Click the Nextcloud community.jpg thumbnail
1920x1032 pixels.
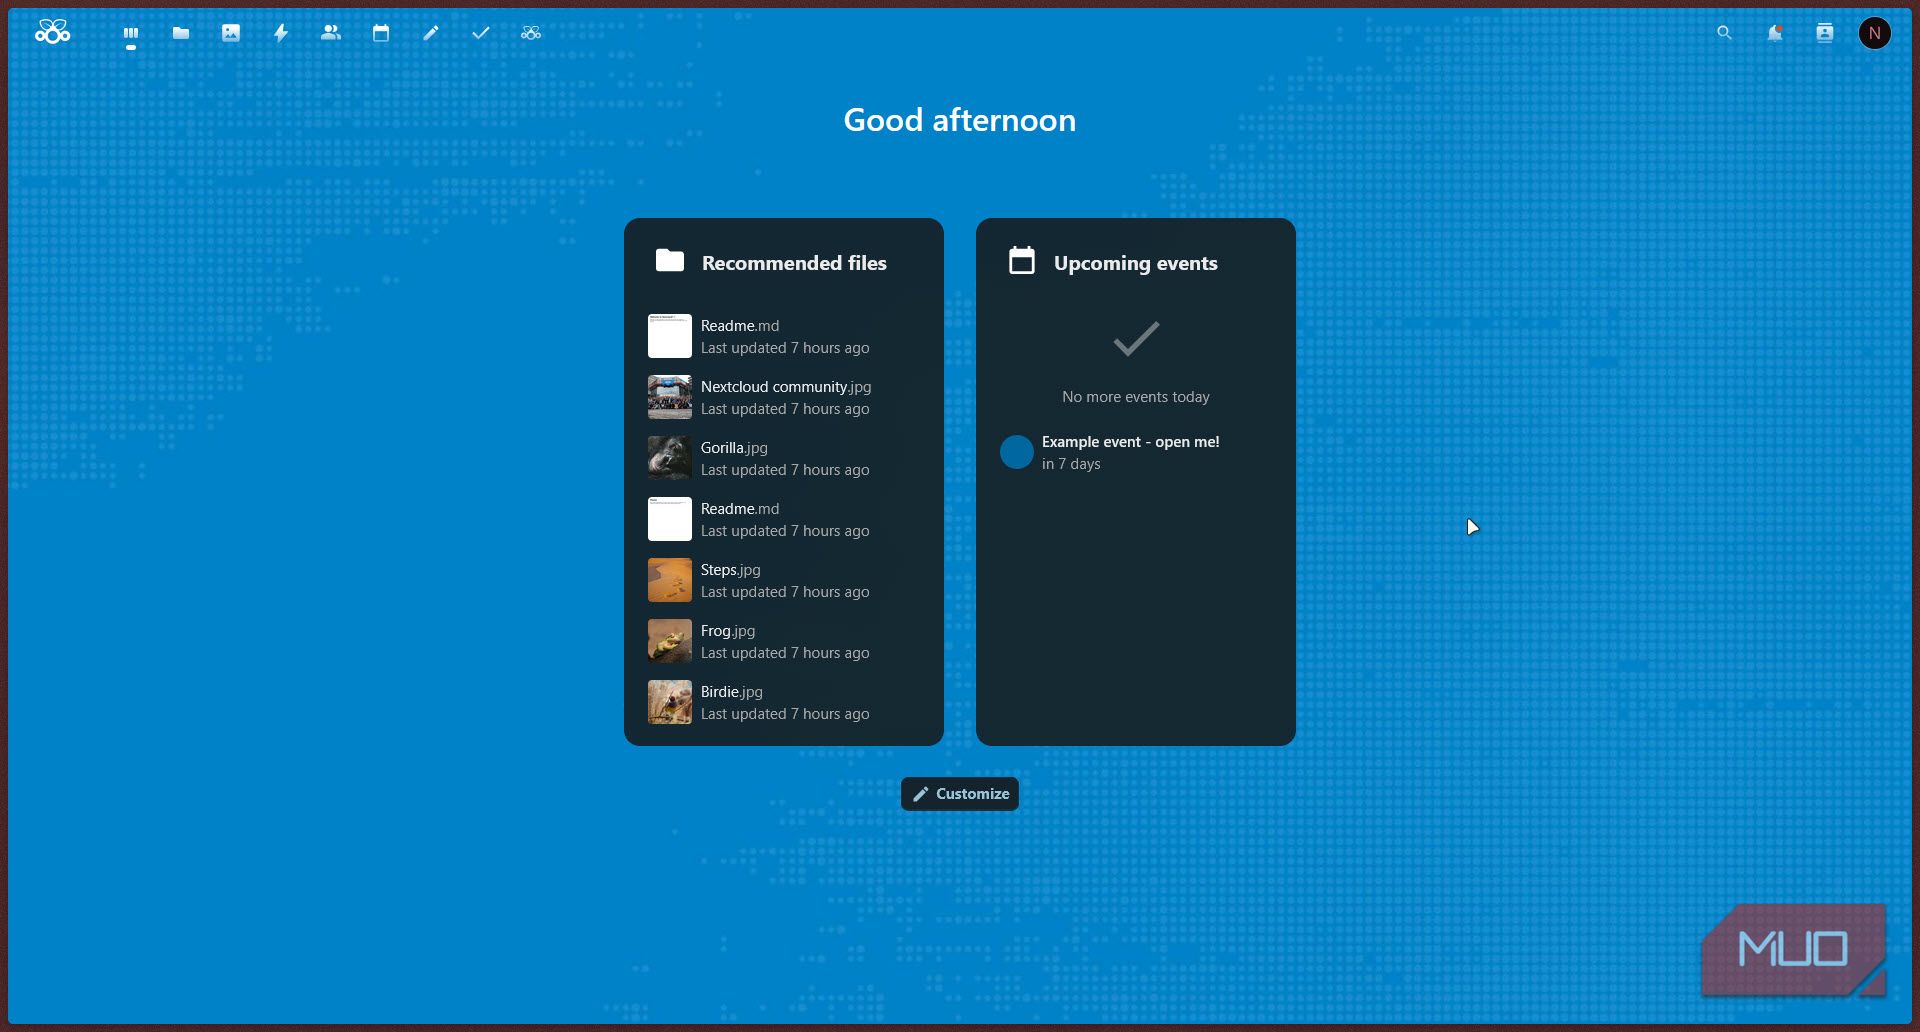(670, 397)
